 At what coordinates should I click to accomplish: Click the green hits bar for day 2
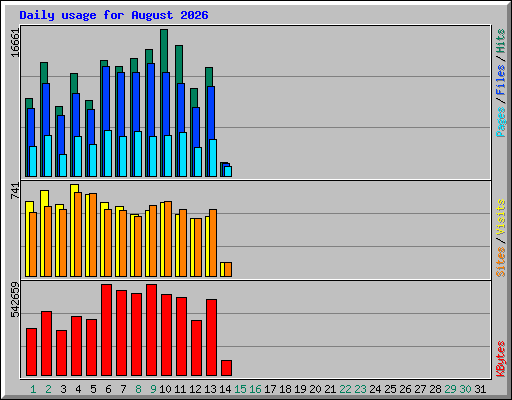[44, 72]
